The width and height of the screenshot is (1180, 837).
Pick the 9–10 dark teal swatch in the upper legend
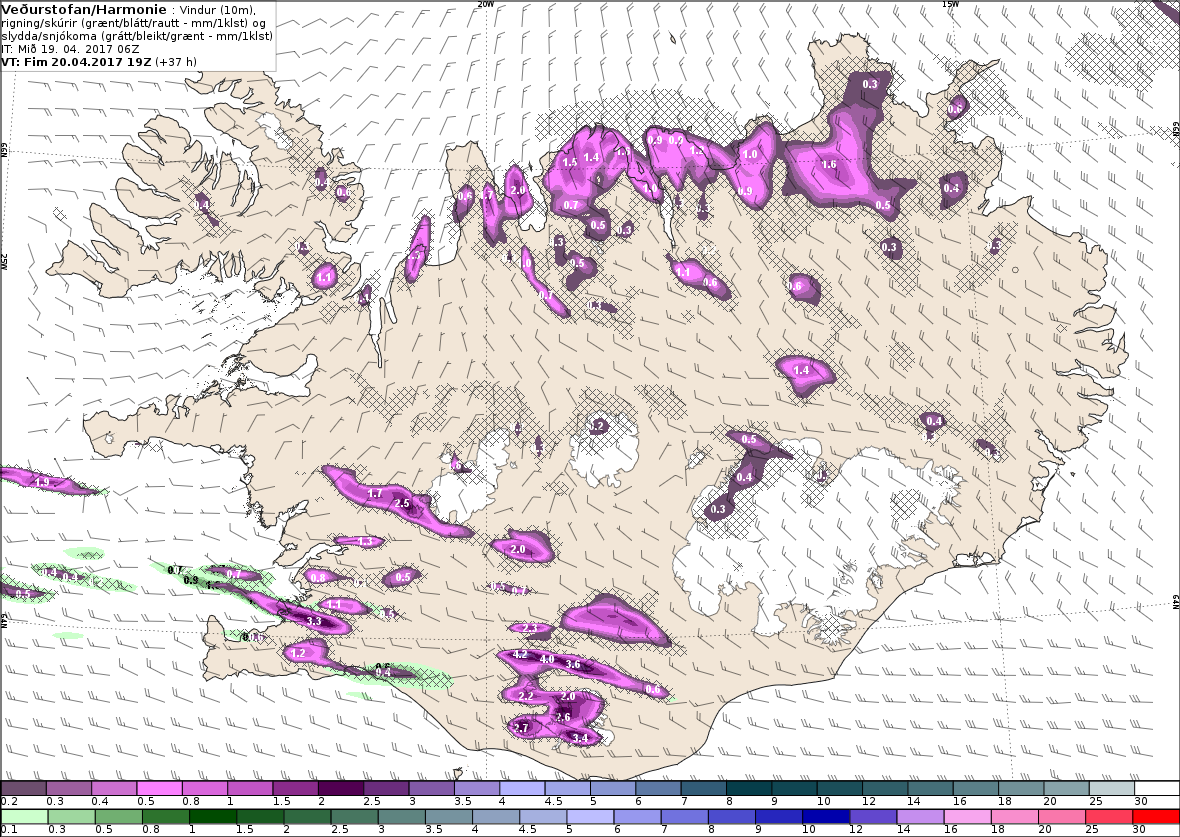coord(795,789)
